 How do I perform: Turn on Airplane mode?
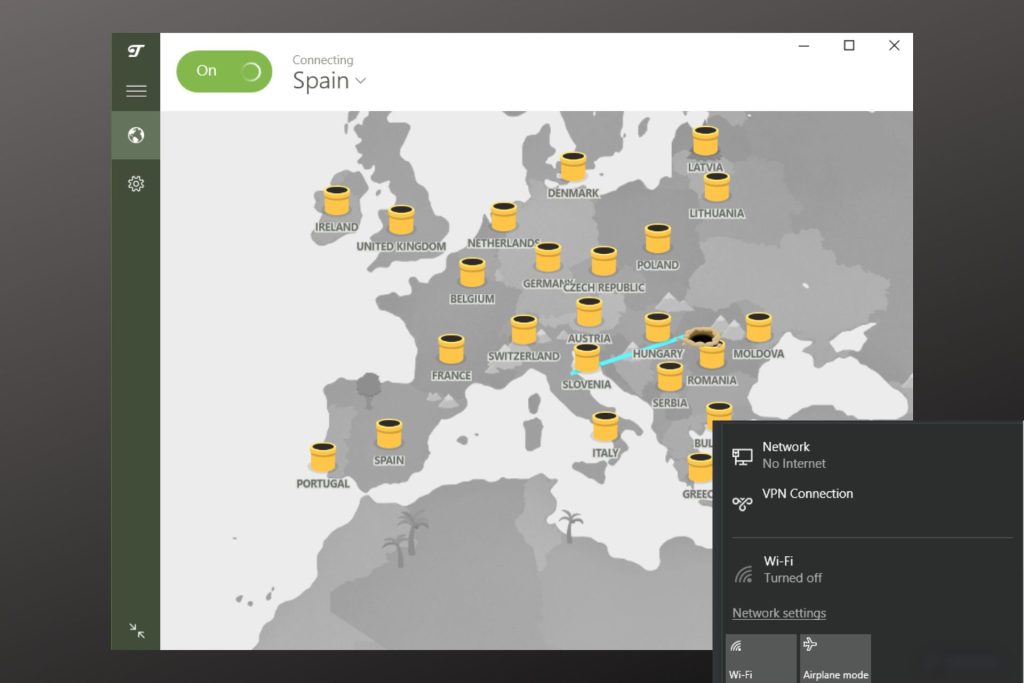[836, 658]
